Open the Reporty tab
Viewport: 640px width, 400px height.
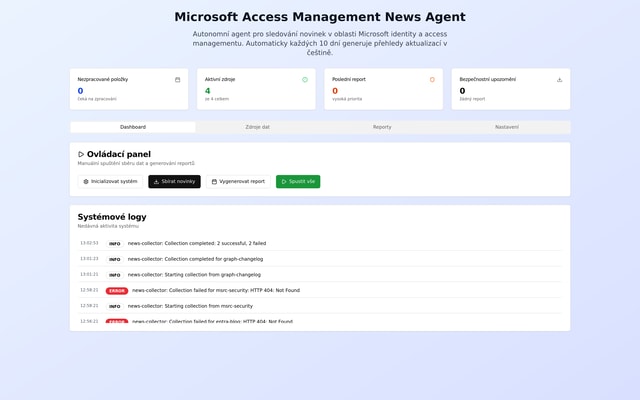tap(382, 127)
